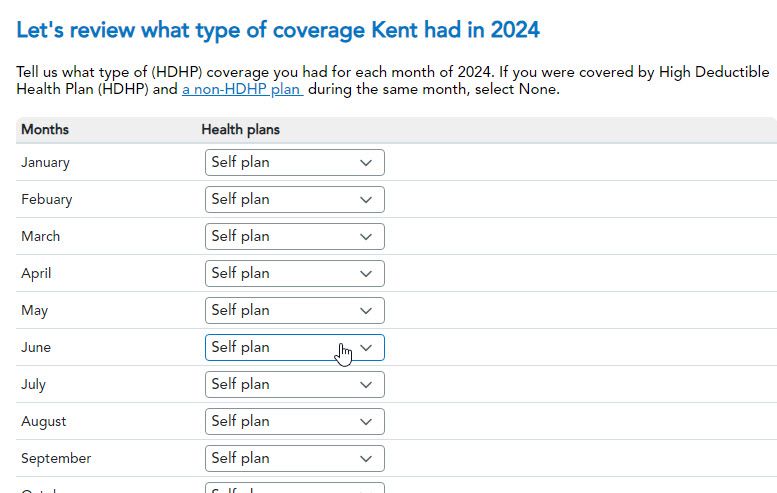The image size is (777, 493).
Task: Click the "September" month label
Action: [56, 458]
